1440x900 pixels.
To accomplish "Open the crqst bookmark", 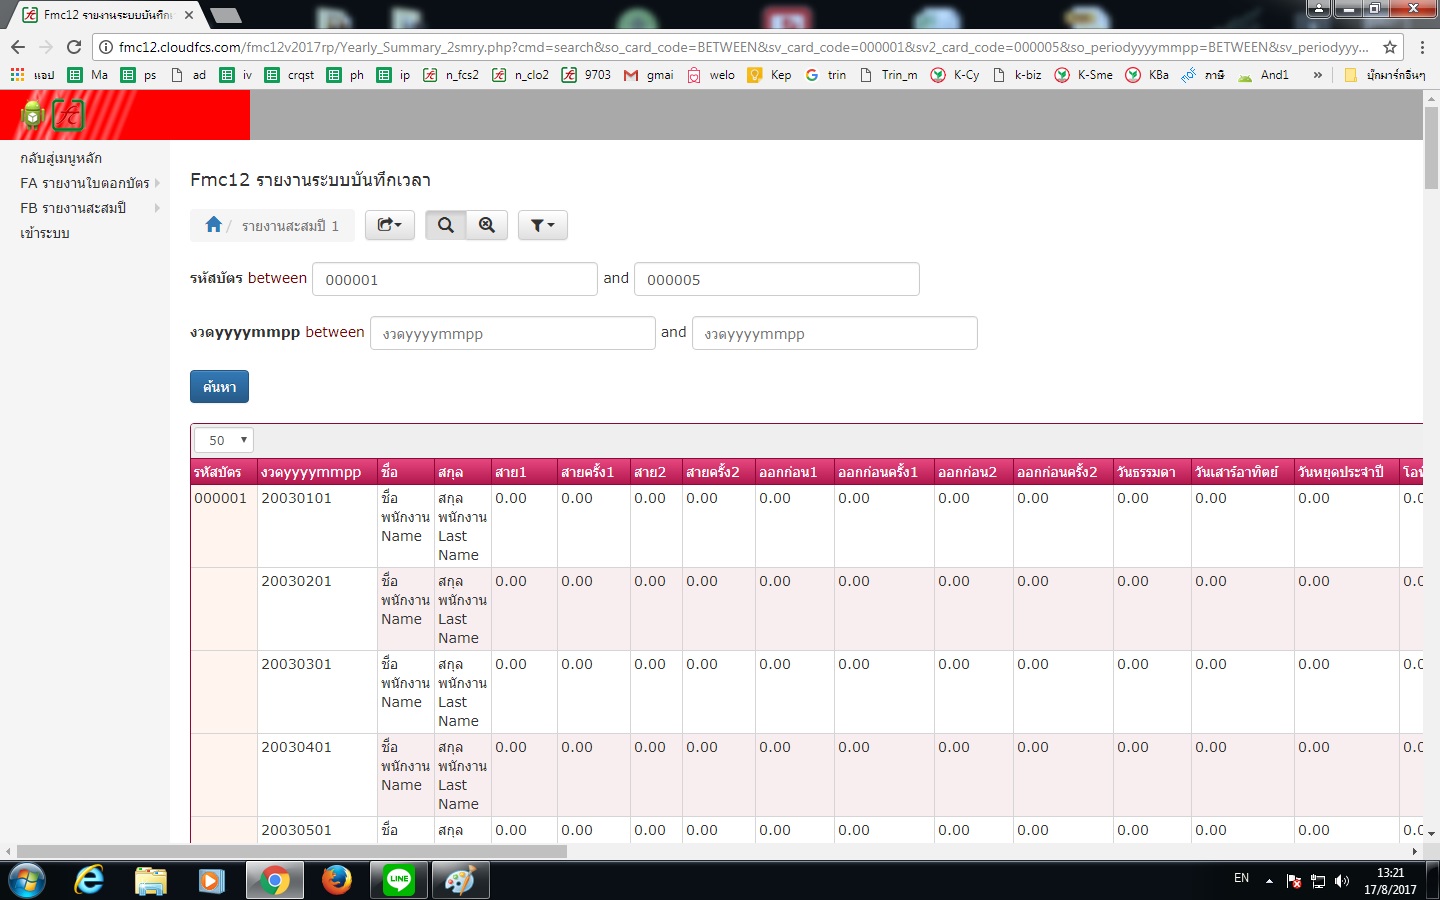I will [x=289, y=75].
